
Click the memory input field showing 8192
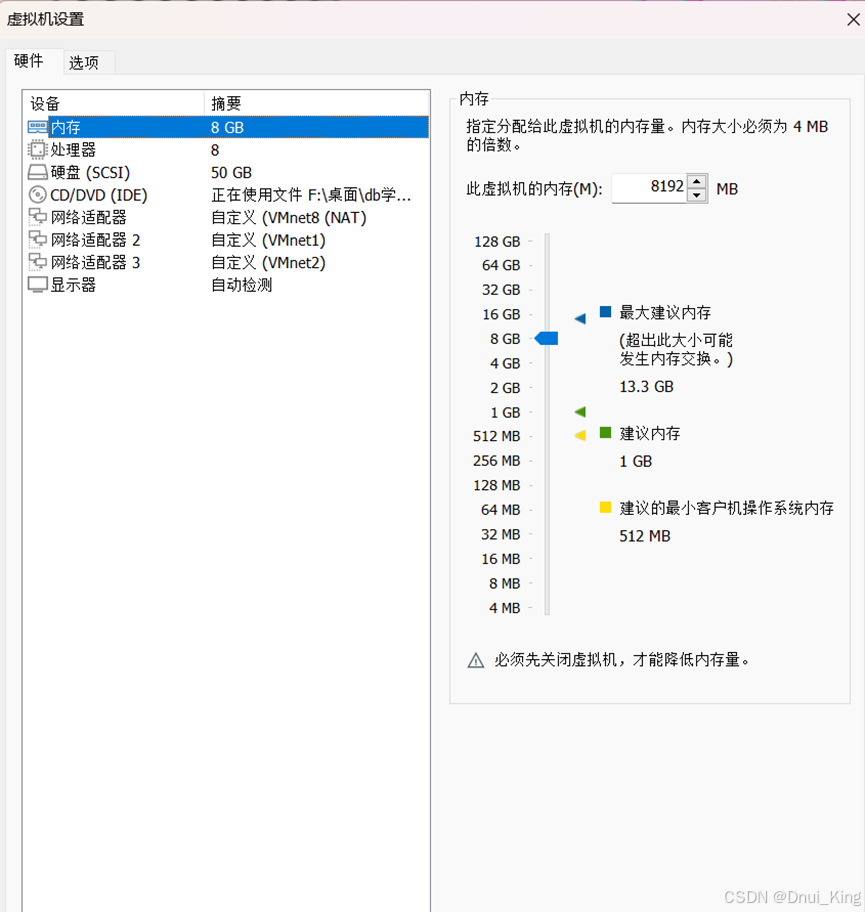(x=649, y=188)
